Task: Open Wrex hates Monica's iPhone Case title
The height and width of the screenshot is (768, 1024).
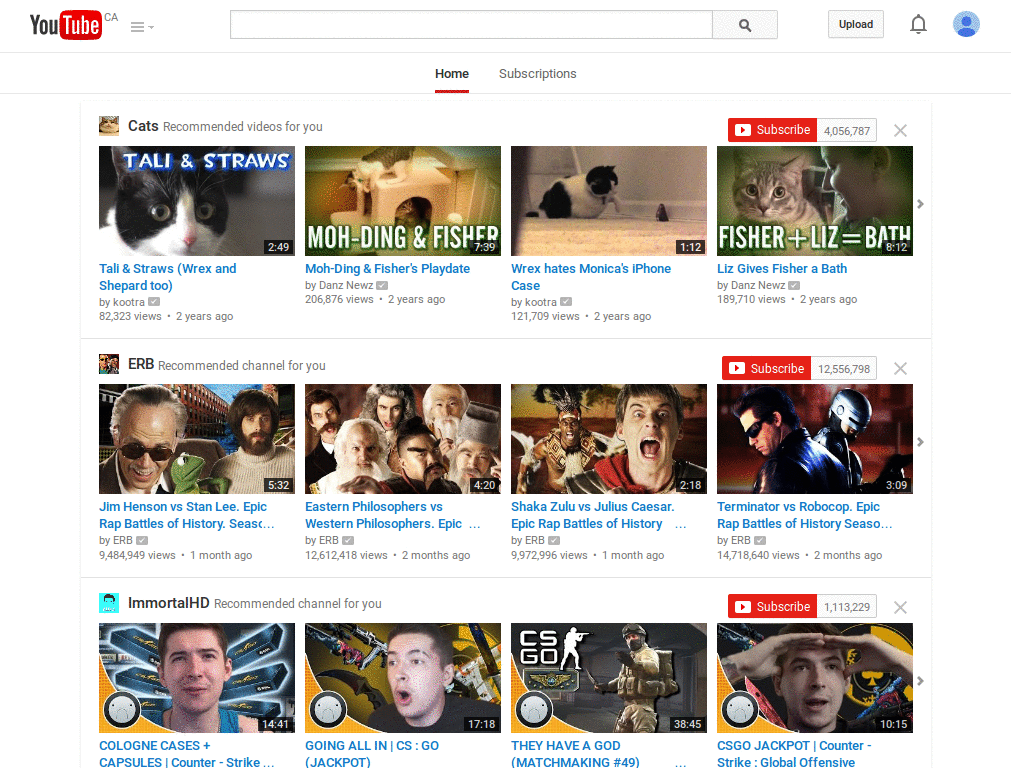Action: click(591, 277)
